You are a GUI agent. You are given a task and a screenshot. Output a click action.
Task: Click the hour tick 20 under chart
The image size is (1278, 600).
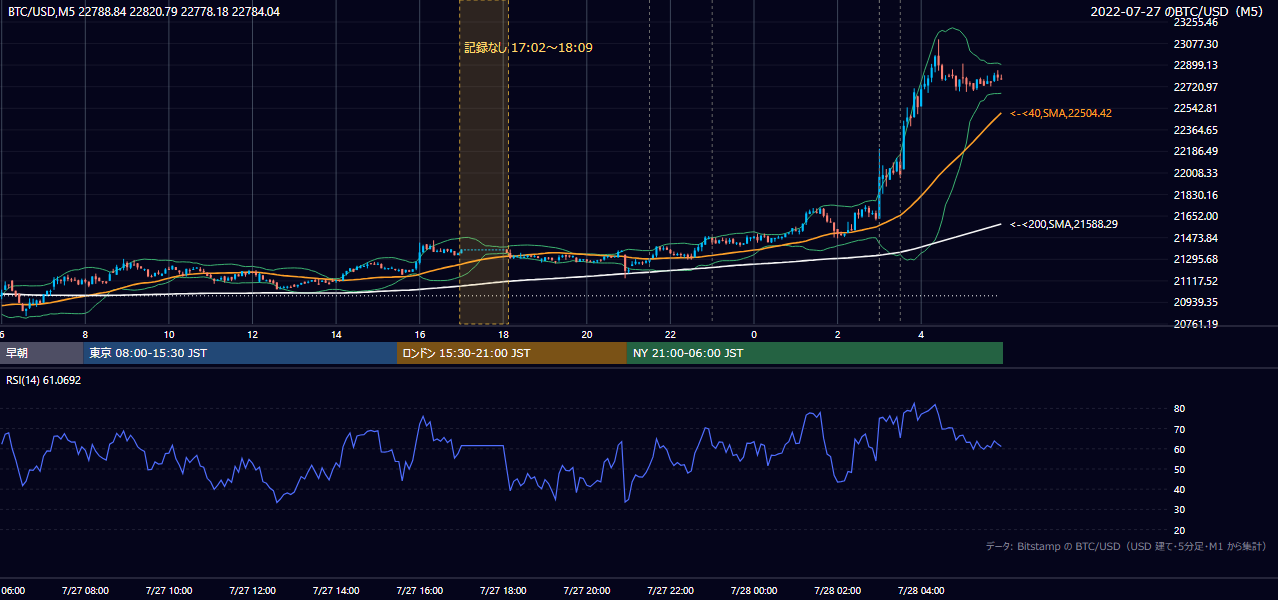point(587,334)
